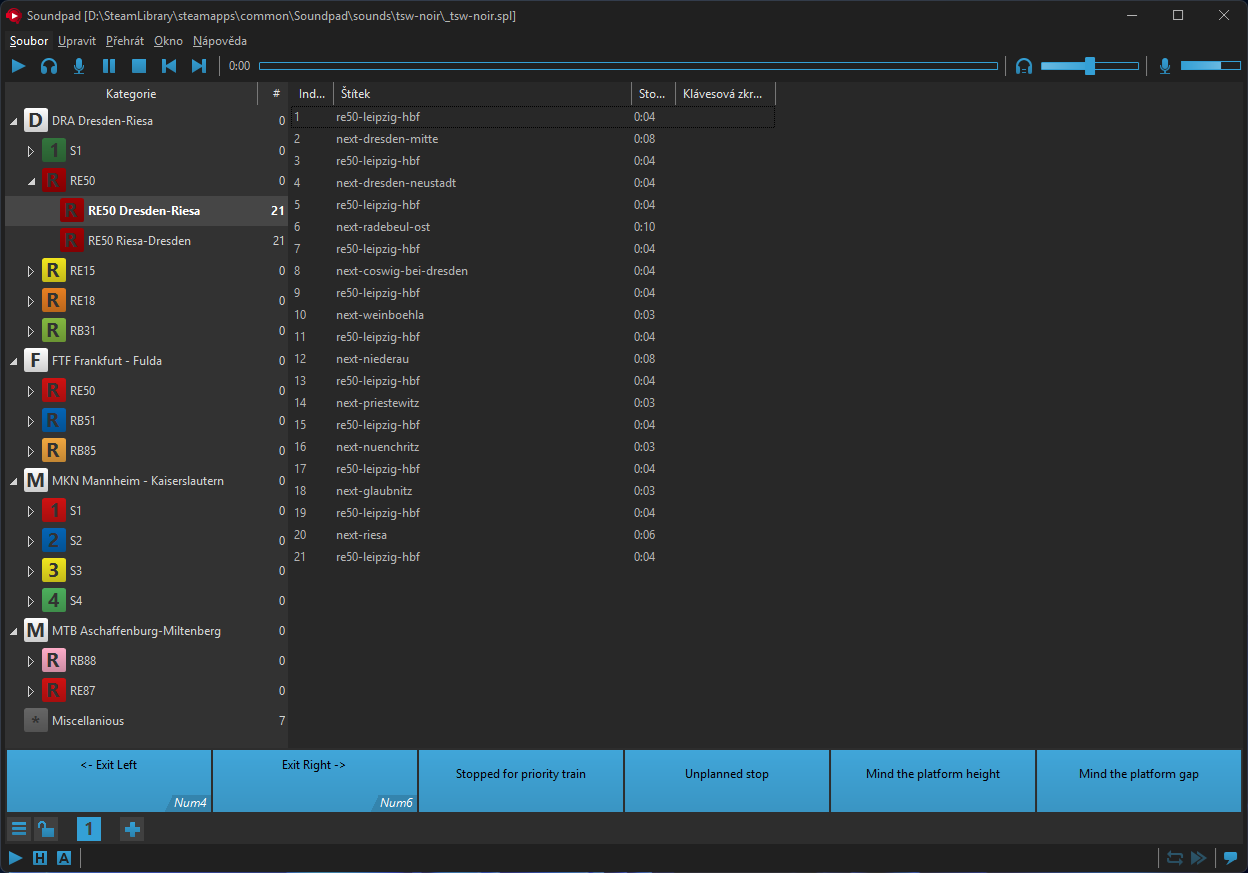
Task: Collapse the FTF Frankfurt - Fulda category
Action: (13, 361)
